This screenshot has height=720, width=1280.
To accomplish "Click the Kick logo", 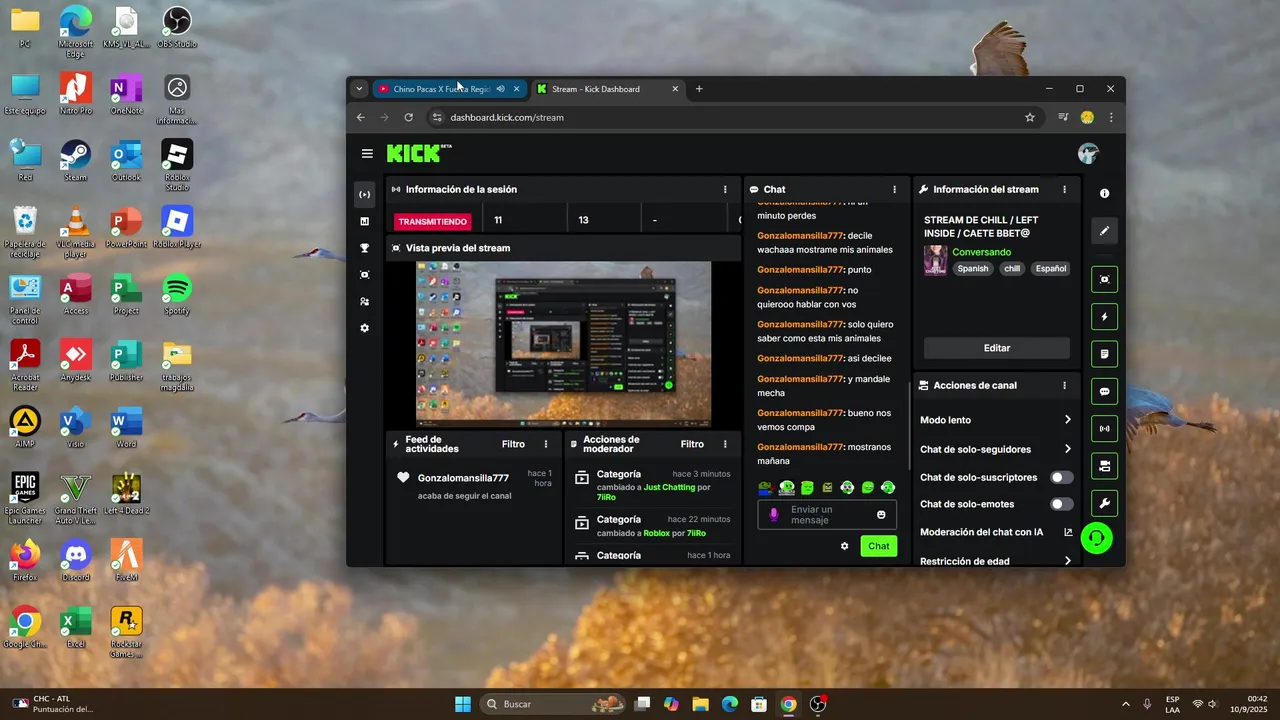I will tap(418, 153).
